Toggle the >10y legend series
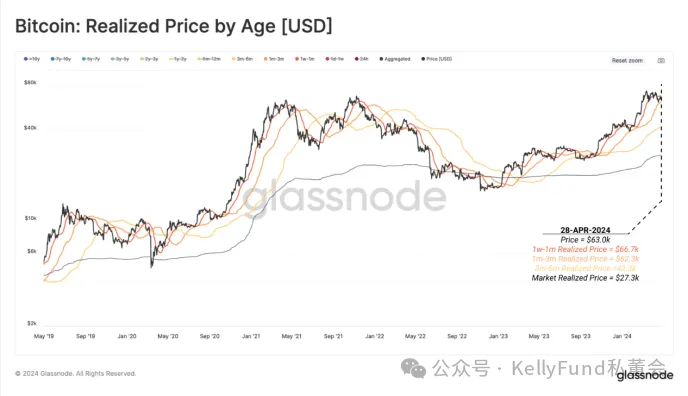Viewport: 688px width, 396px height. [32, 59]
